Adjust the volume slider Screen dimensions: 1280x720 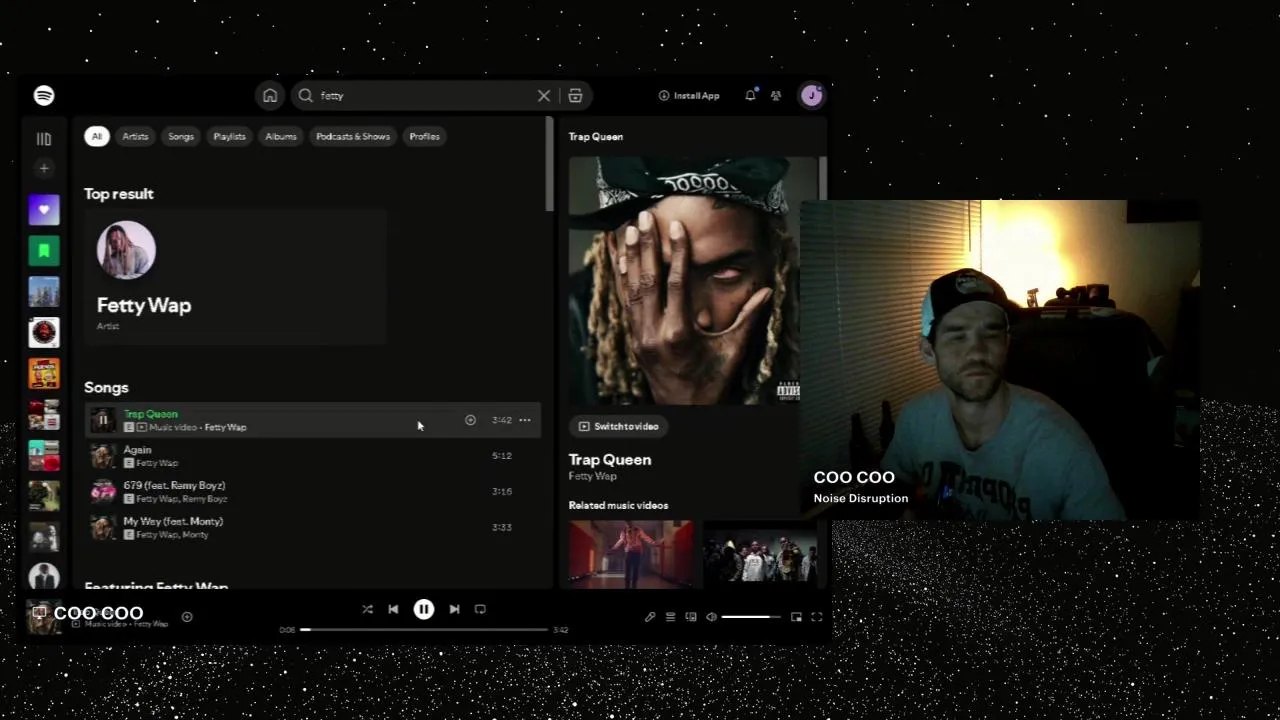750,617
